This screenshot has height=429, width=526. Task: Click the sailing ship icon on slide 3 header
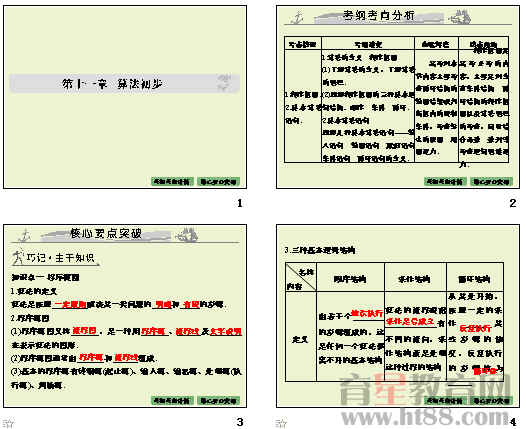187,235
